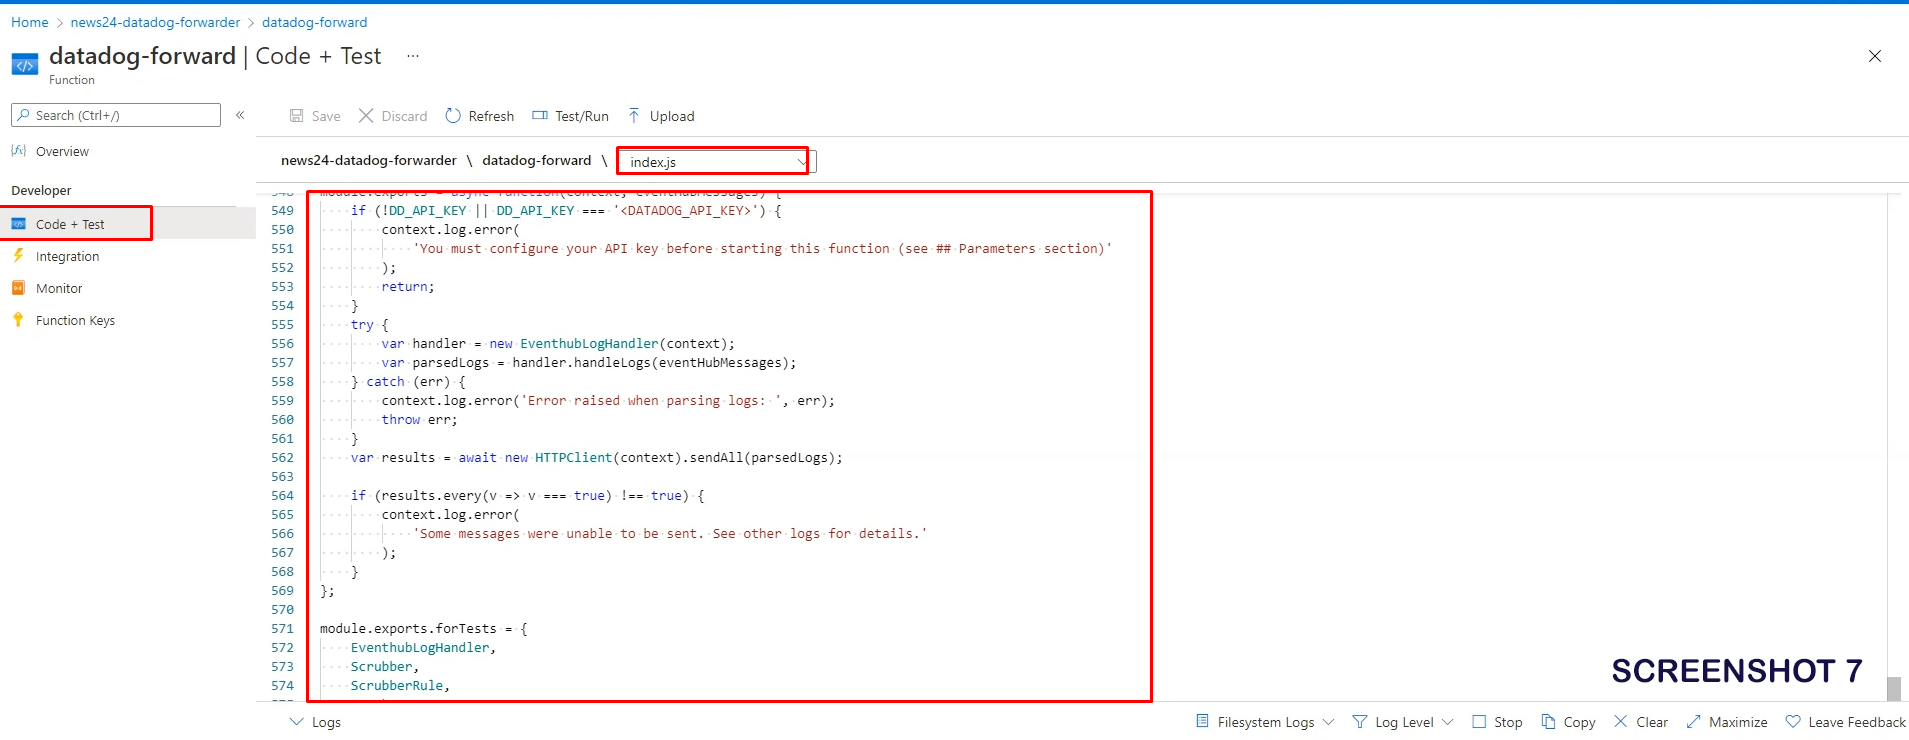
Task: Click the Discard changes icon
Action: coord(366,116)
